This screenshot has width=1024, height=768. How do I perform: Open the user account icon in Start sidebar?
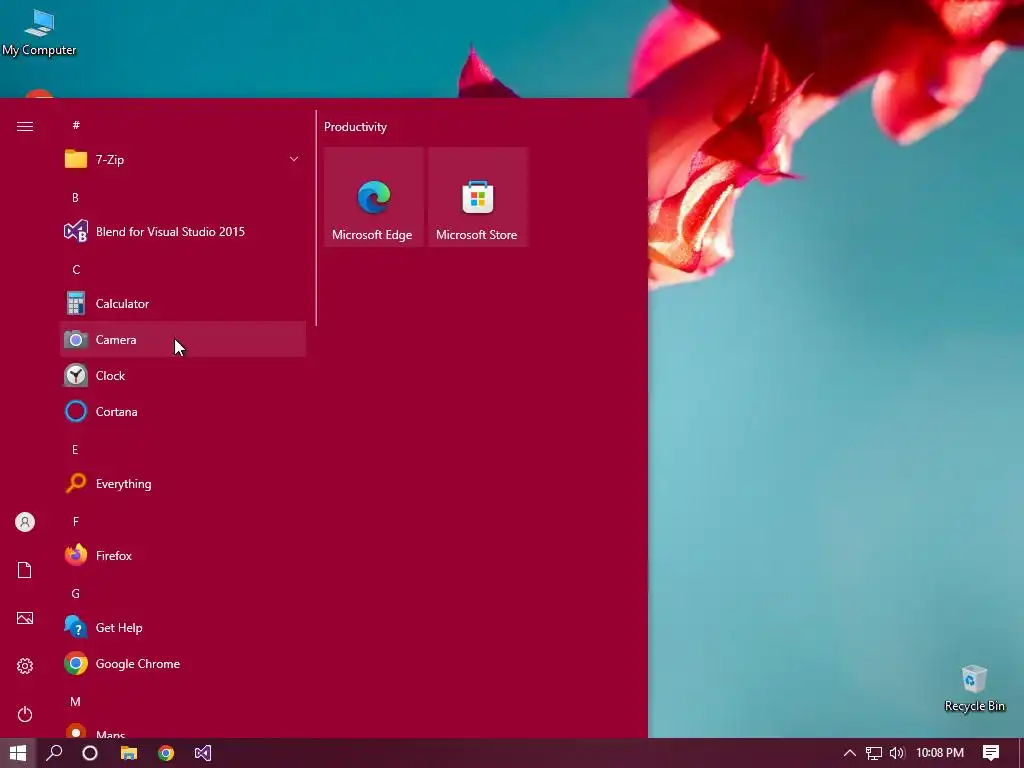tap(25, 522)
